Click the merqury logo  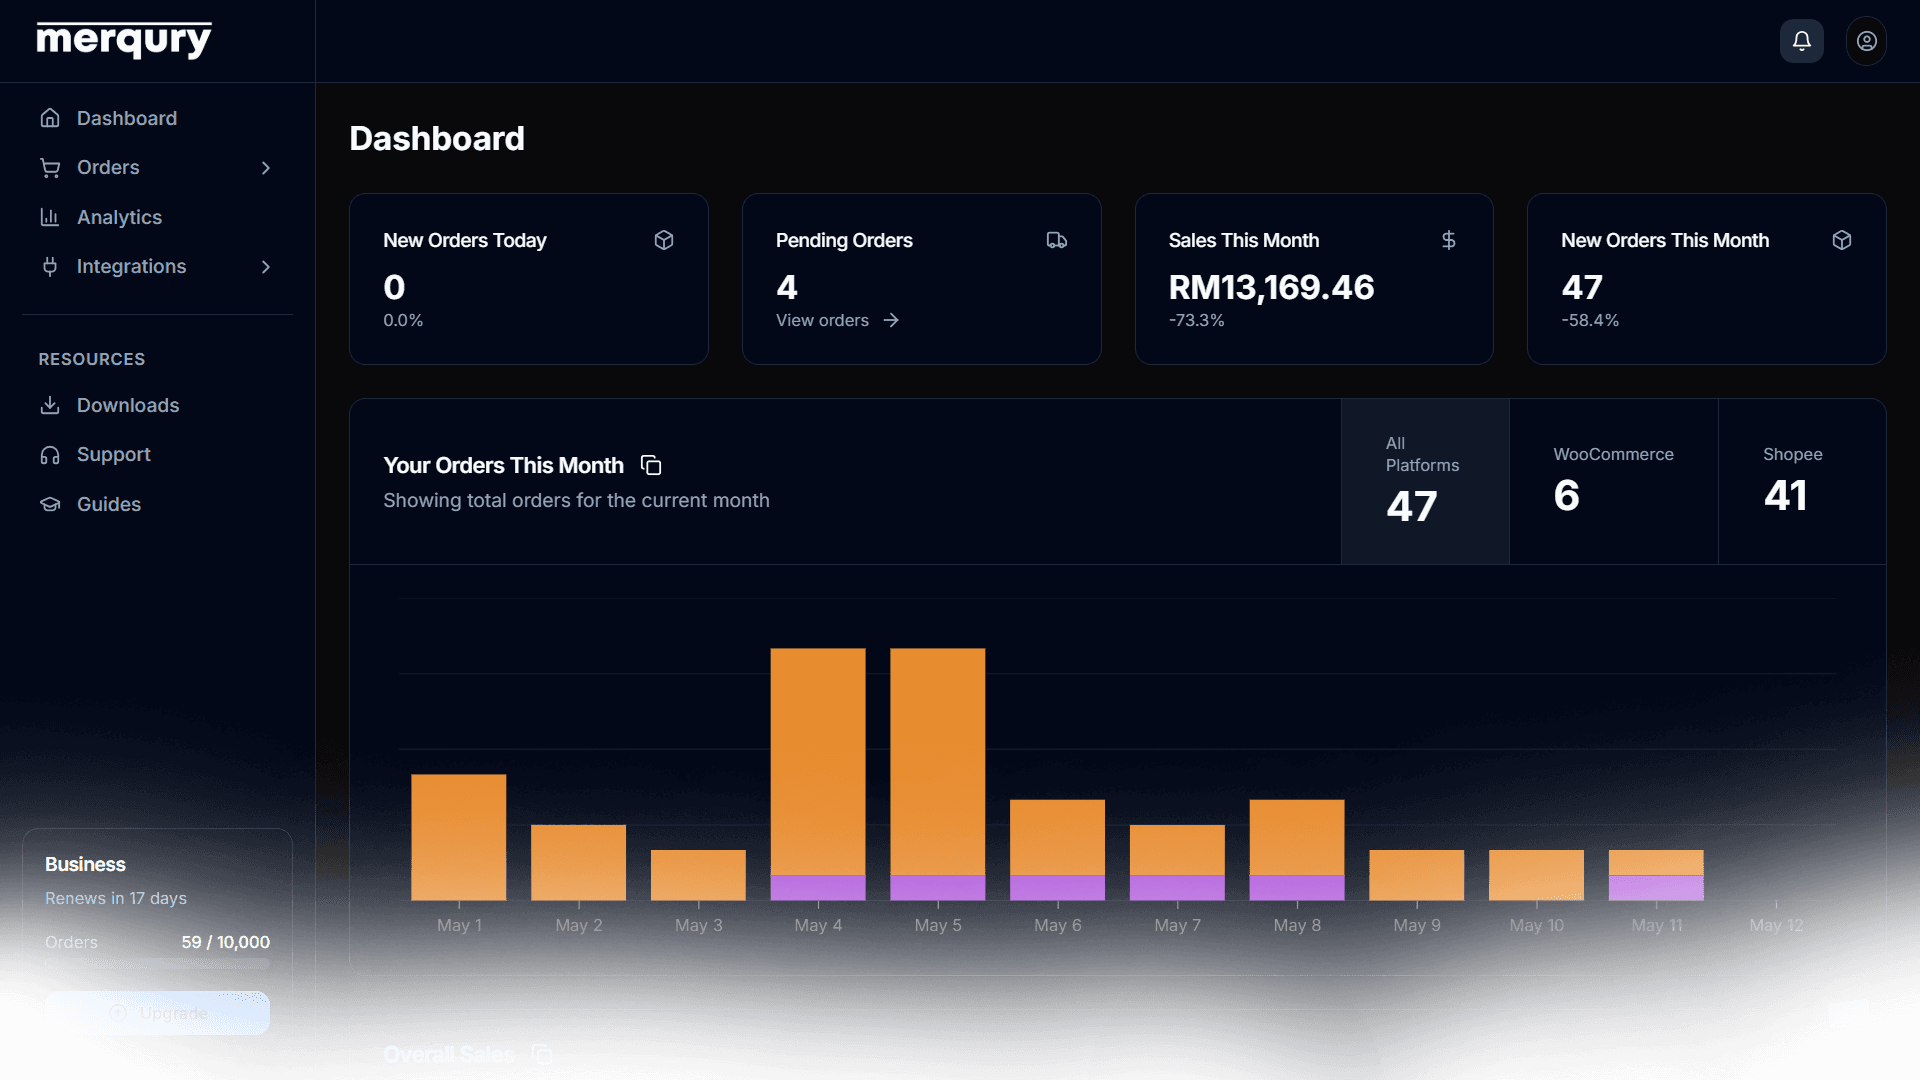124,40
